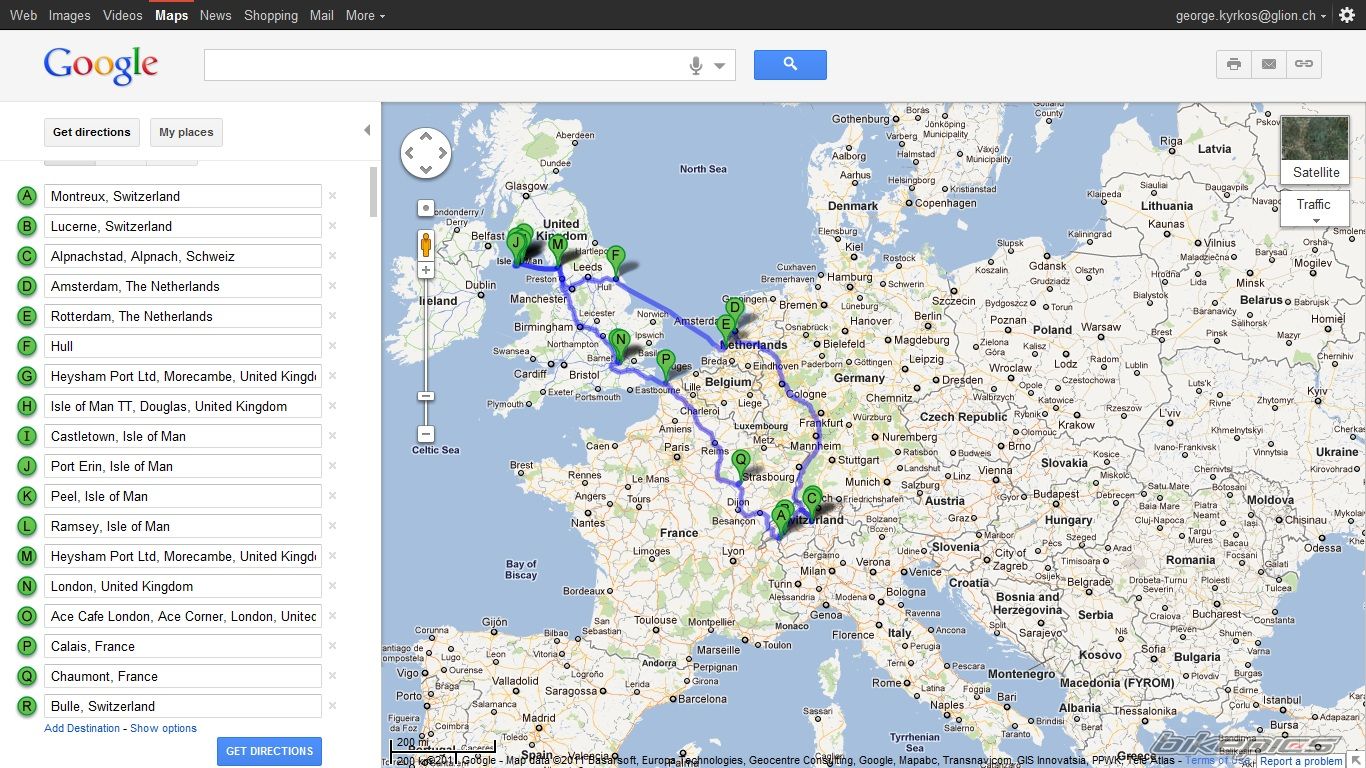This screenshot has height=768, width=1366.
Task: Click green marker R in destination list
Action: (27, 706)
